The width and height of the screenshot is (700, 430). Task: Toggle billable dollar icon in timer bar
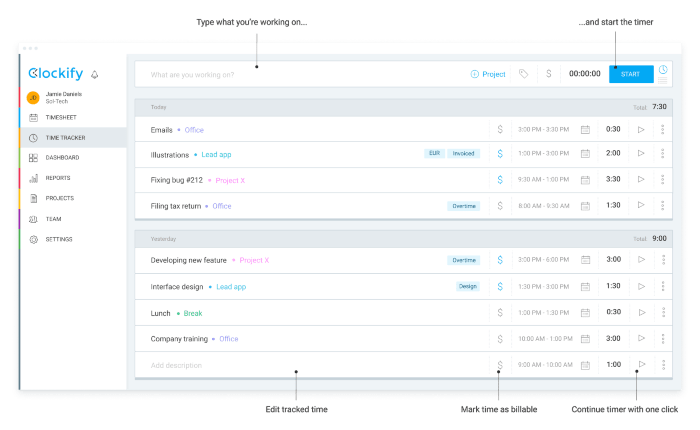547,74
